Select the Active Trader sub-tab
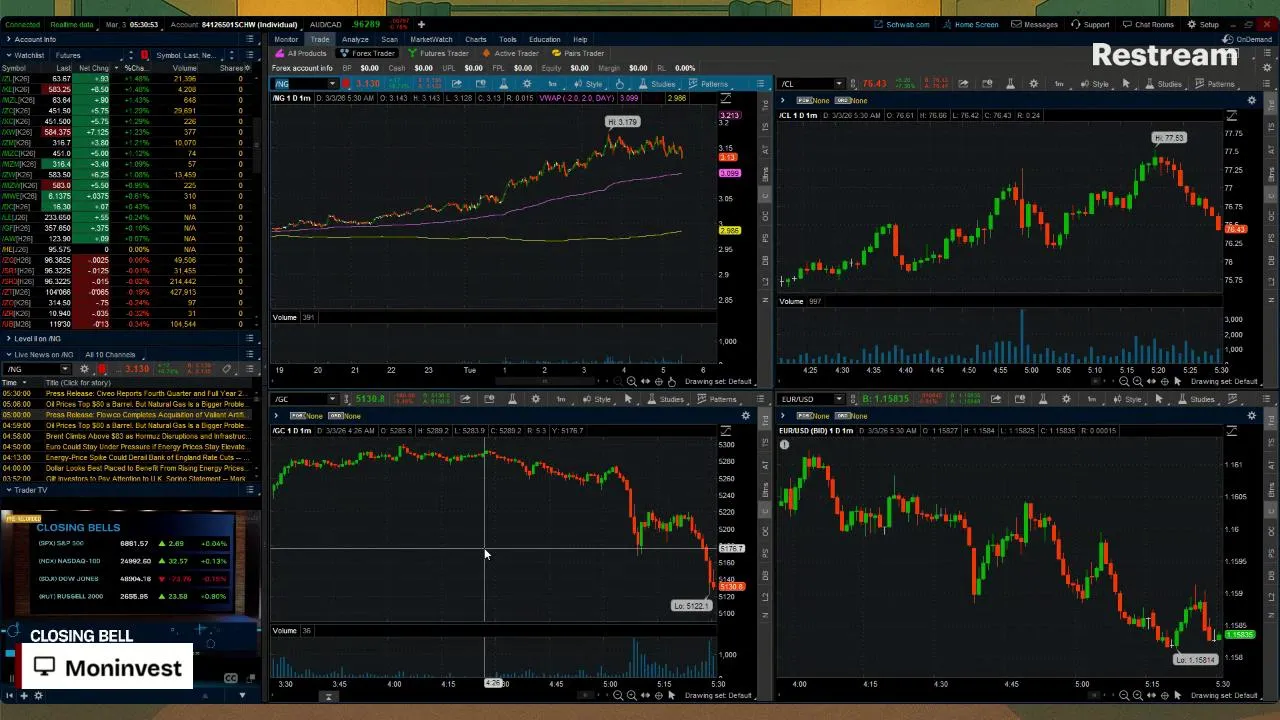The image size is (1280, 720). 512,53
